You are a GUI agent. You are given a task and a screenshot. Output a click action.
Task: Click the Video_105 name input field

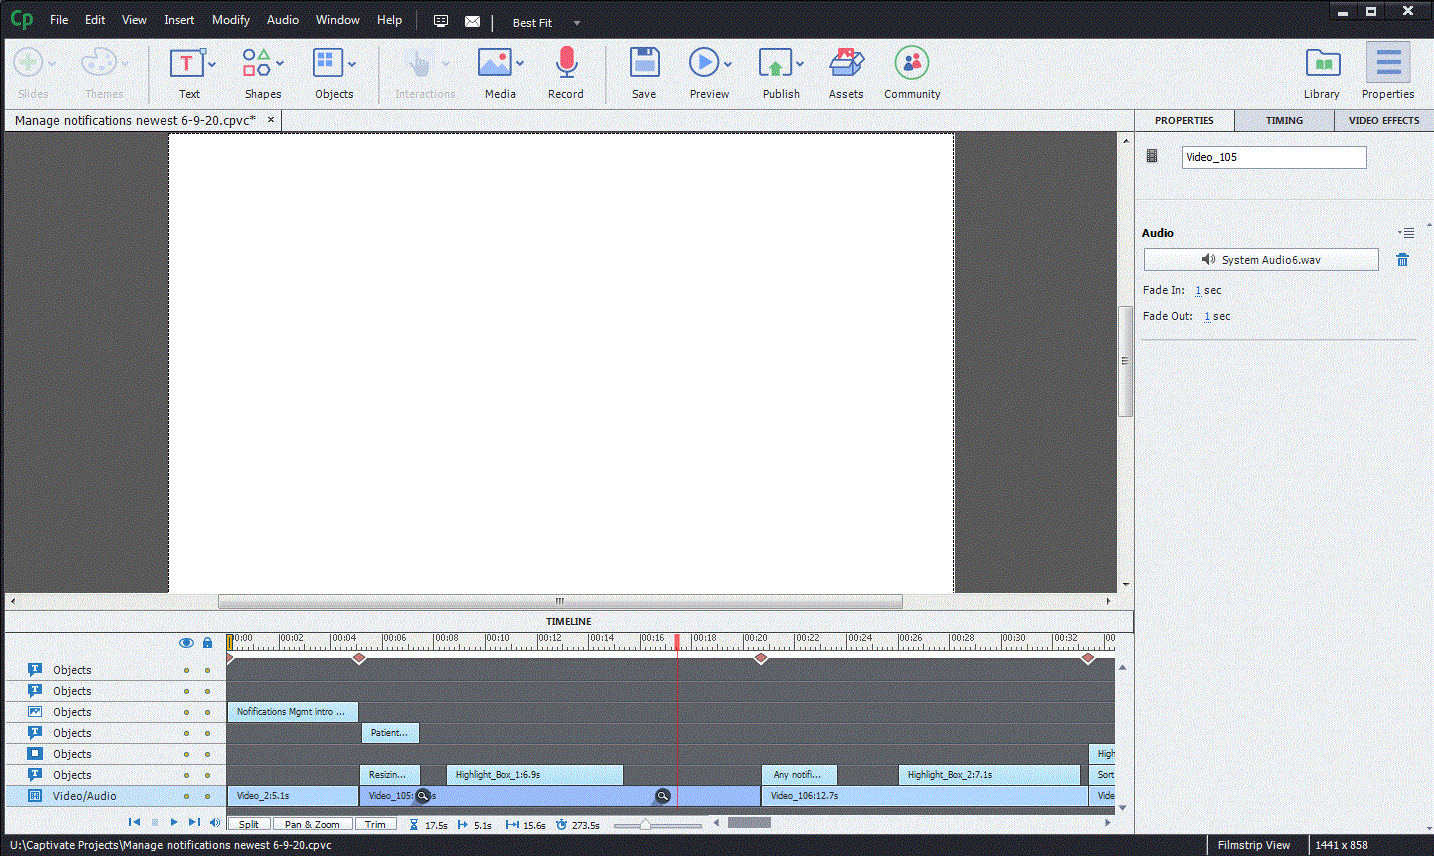coord(1273,157)
